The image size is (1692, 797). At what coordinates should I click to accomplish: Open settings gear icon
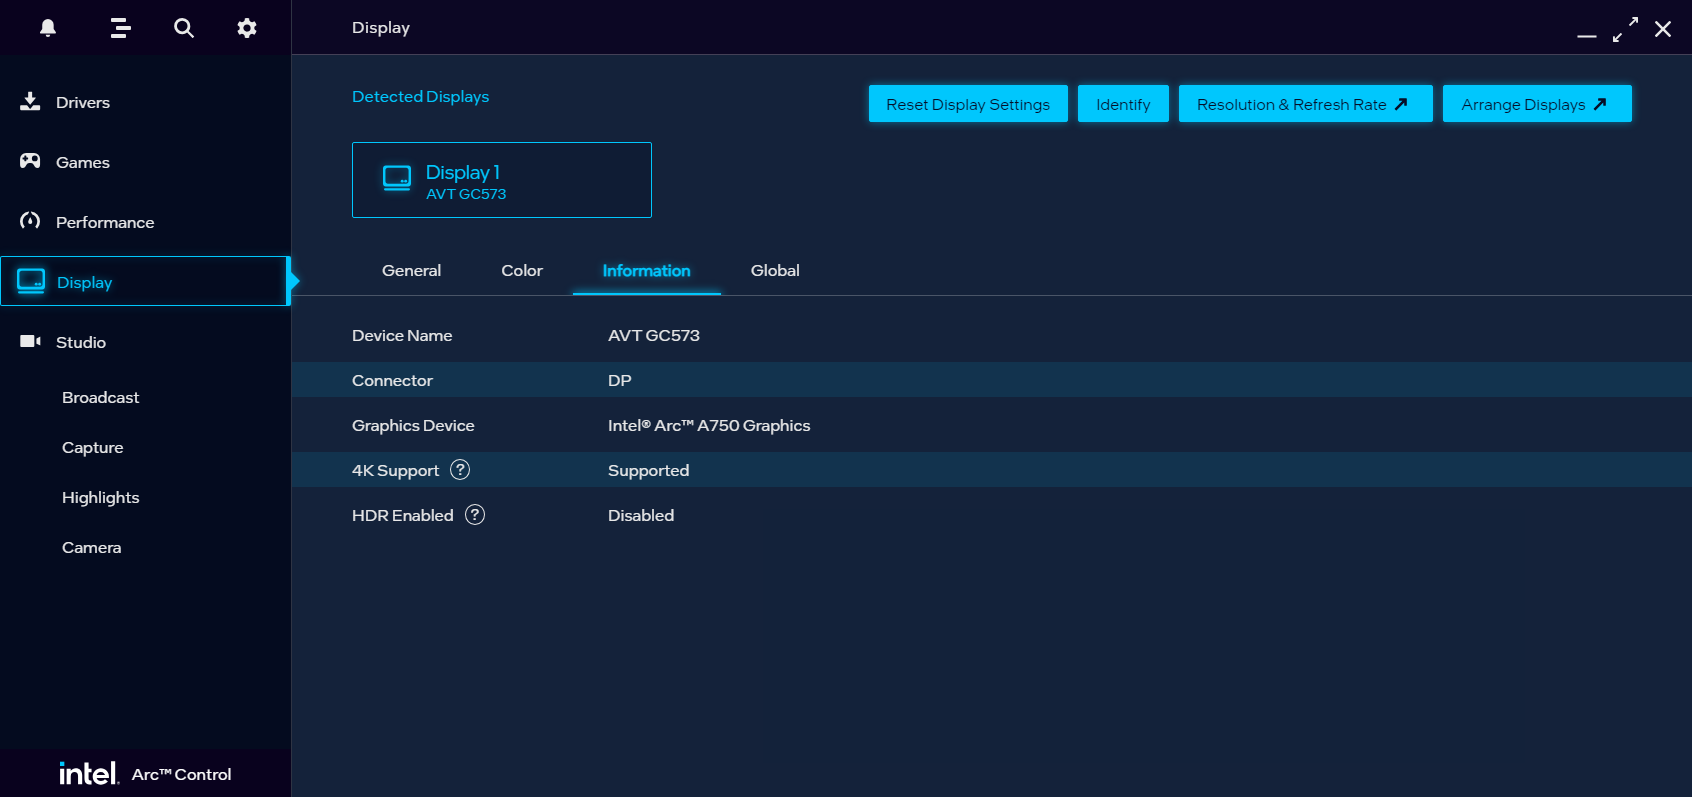click(247, 28)
